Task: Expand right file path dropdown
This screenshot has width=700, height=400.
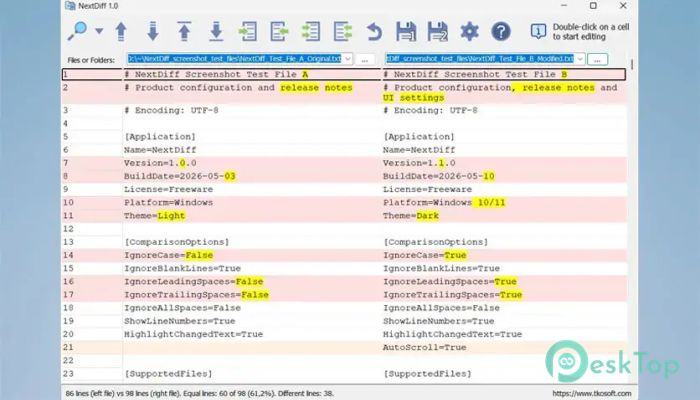Action: (x=579, y=59)
